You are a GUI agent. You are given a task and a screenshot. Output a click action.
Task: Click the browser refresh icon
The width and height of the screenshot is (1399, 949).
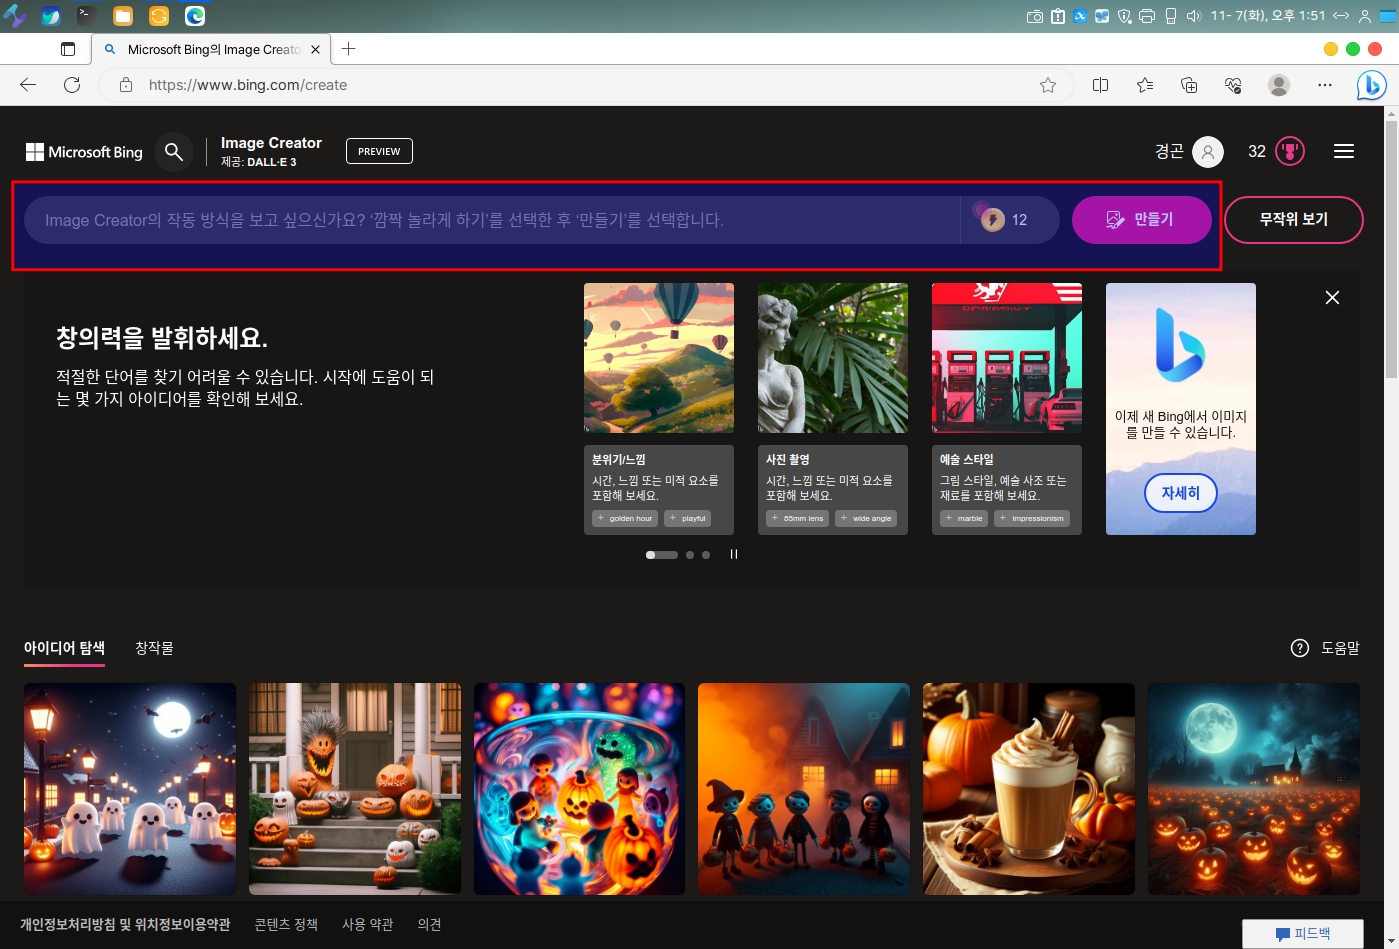point(72,85)
